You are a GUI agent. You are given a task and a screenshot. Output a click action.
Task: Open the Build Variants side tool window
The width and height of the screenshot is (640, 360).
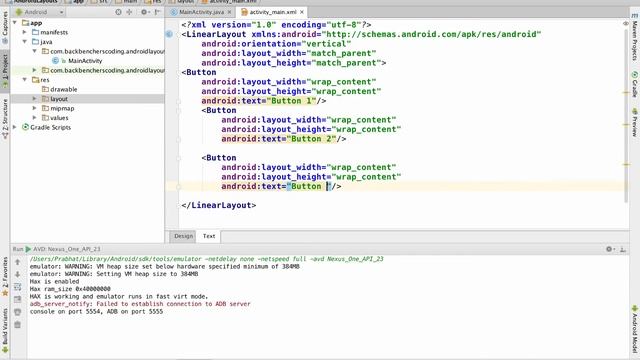coord(5,330)
